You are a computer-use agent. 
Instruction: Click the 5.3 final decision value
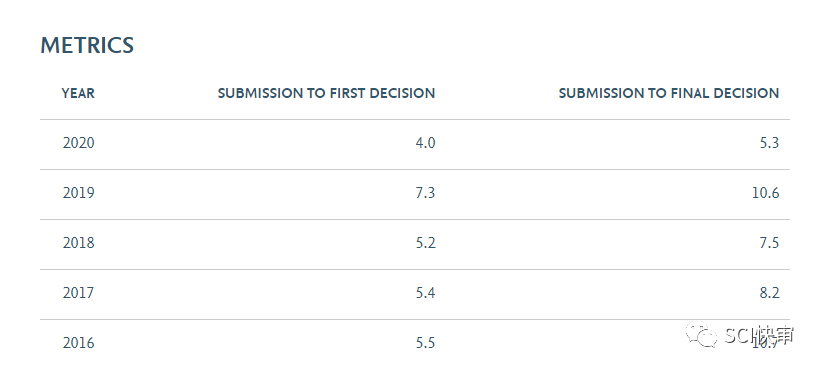tap(769, 143)
